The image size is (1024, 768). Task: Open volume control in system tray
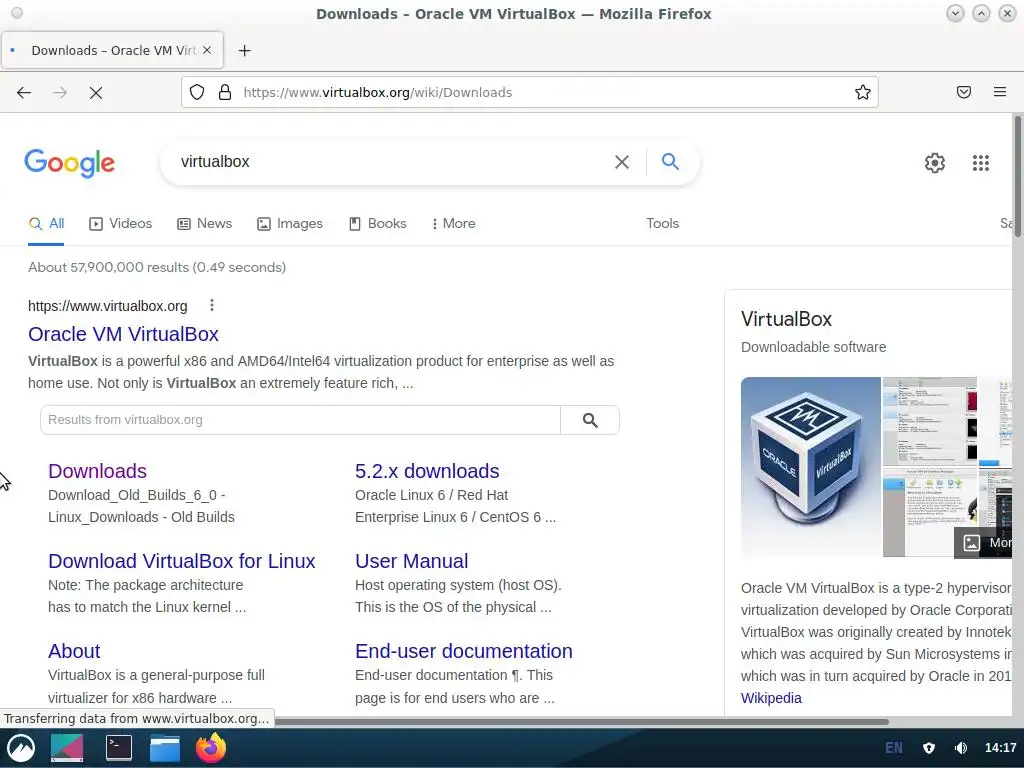pyautogui.click(x=961, y=748)
